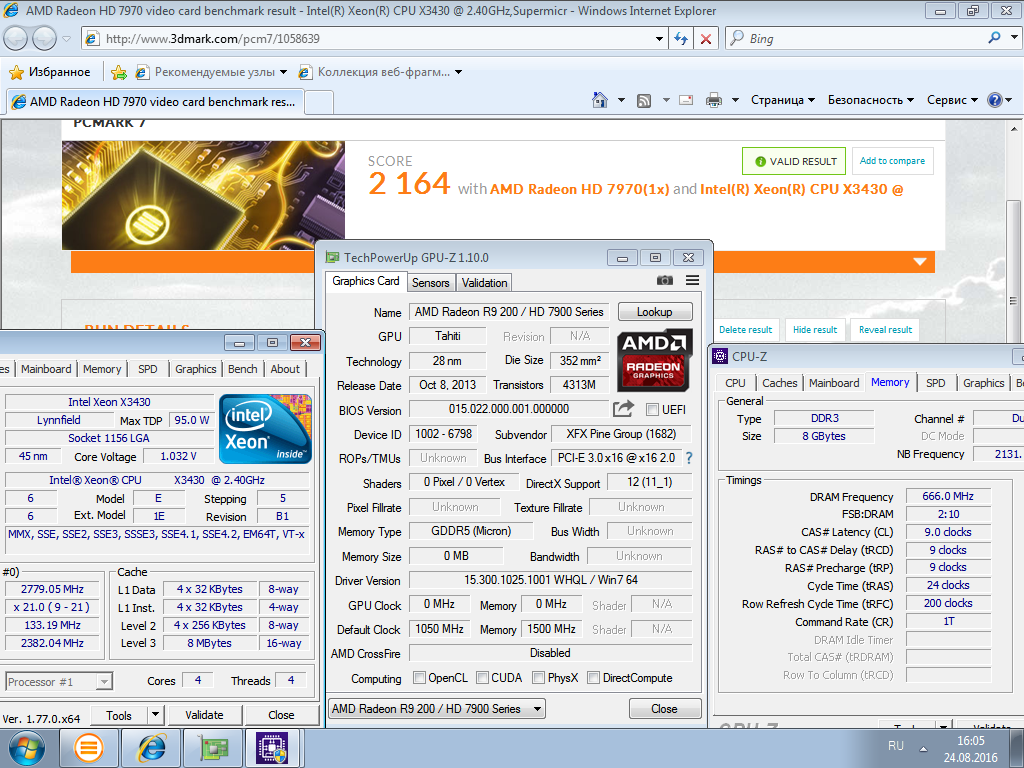Click Bus Interface question mark icon
Screen dimensions: 1024x768
689,458
